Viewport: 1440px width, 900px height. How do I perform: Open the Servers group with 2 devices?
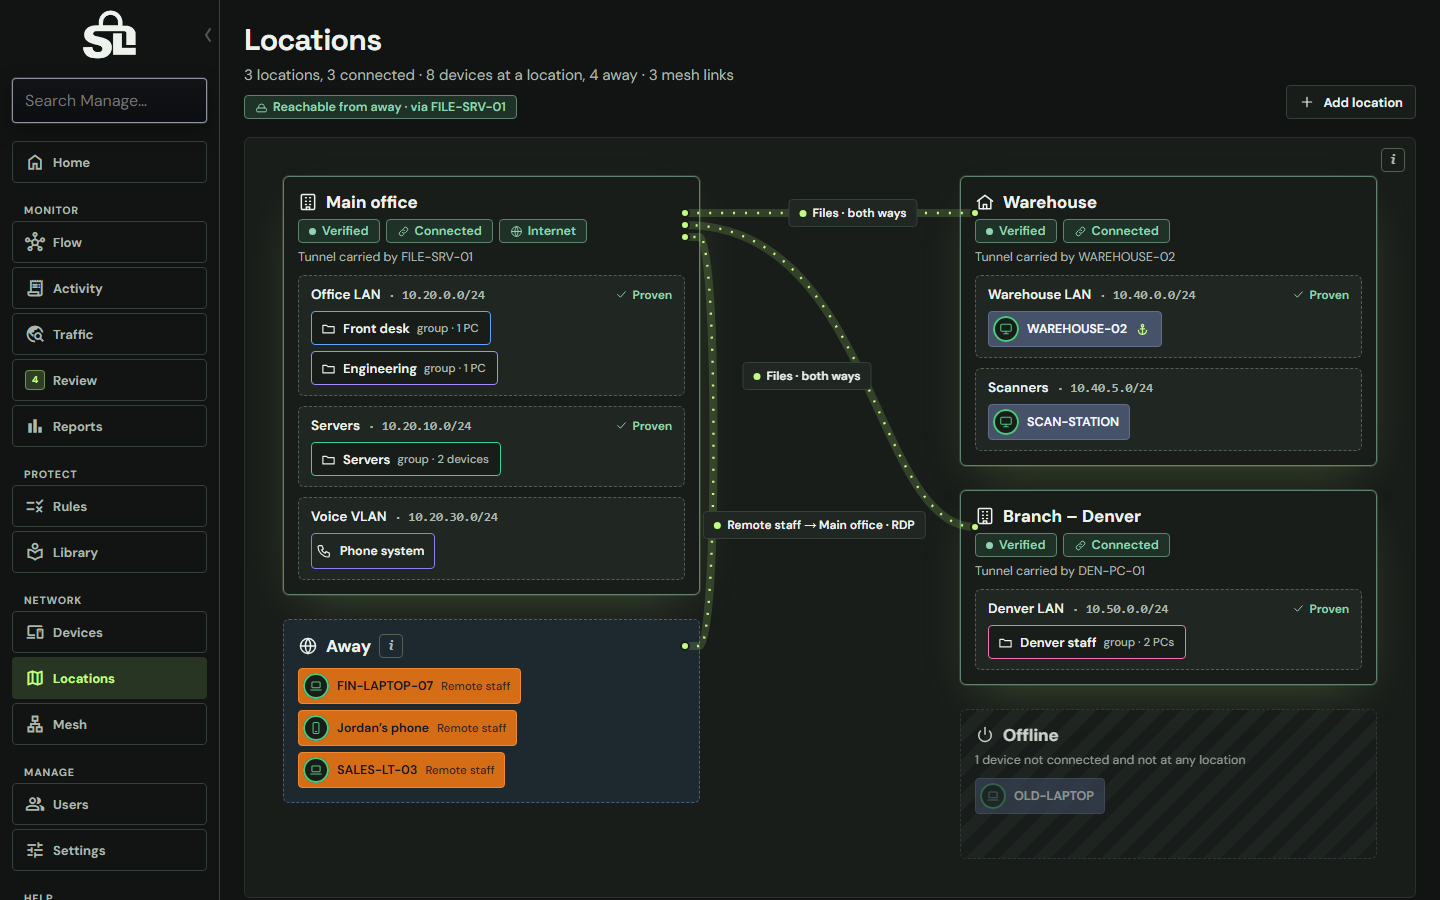pos(406,459)
